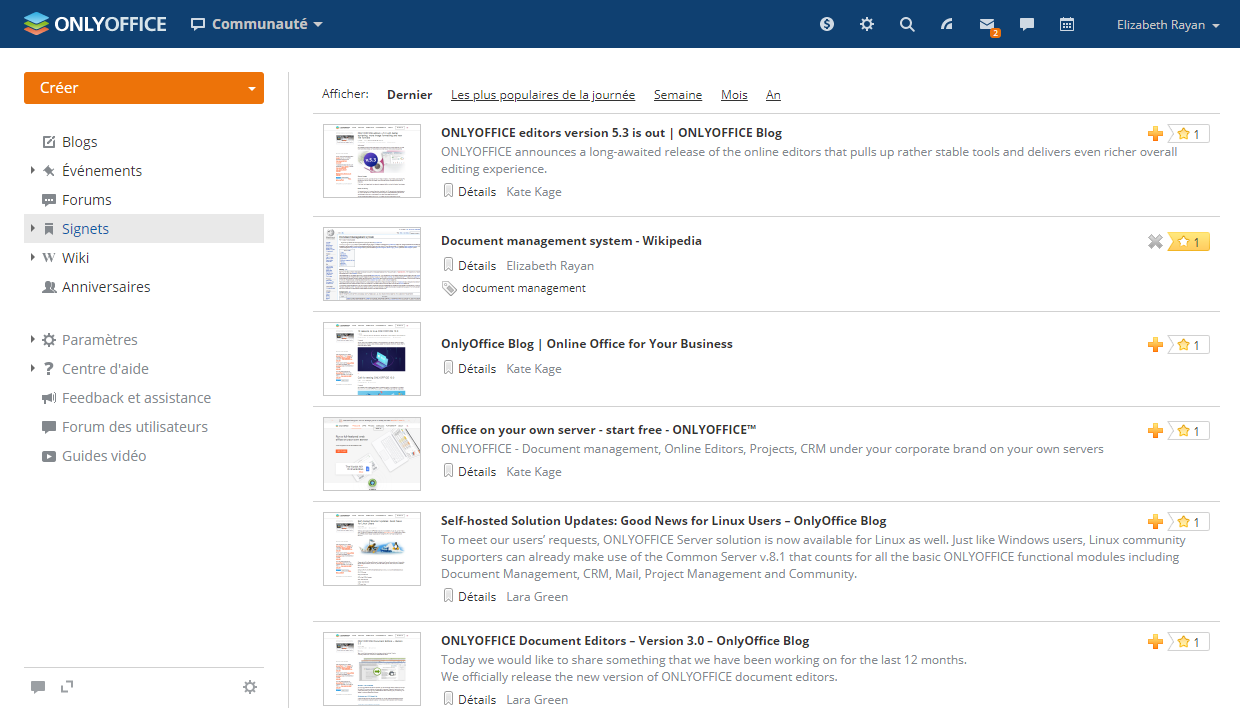Open the feed icon in header

pyautogui.click(x=947, y=24)
